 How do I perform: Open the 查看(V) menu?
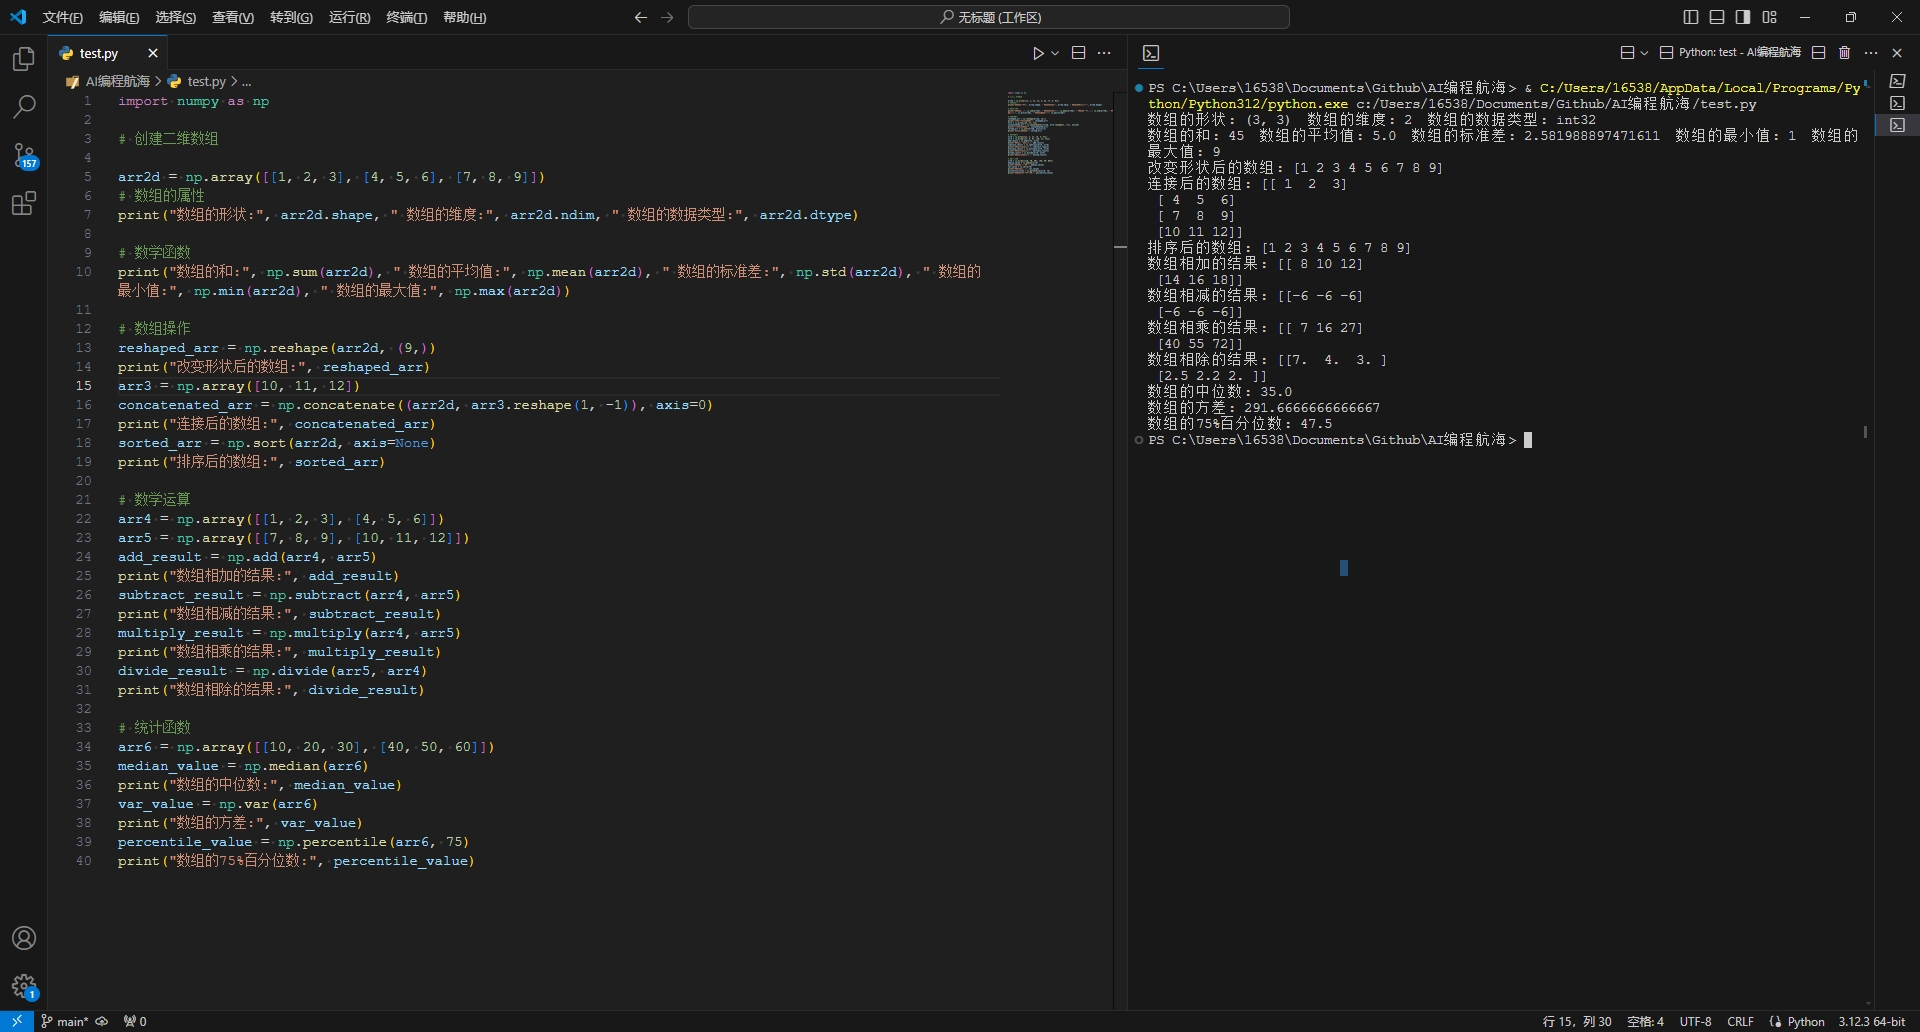pyautogui.click(x=233, y=17)
